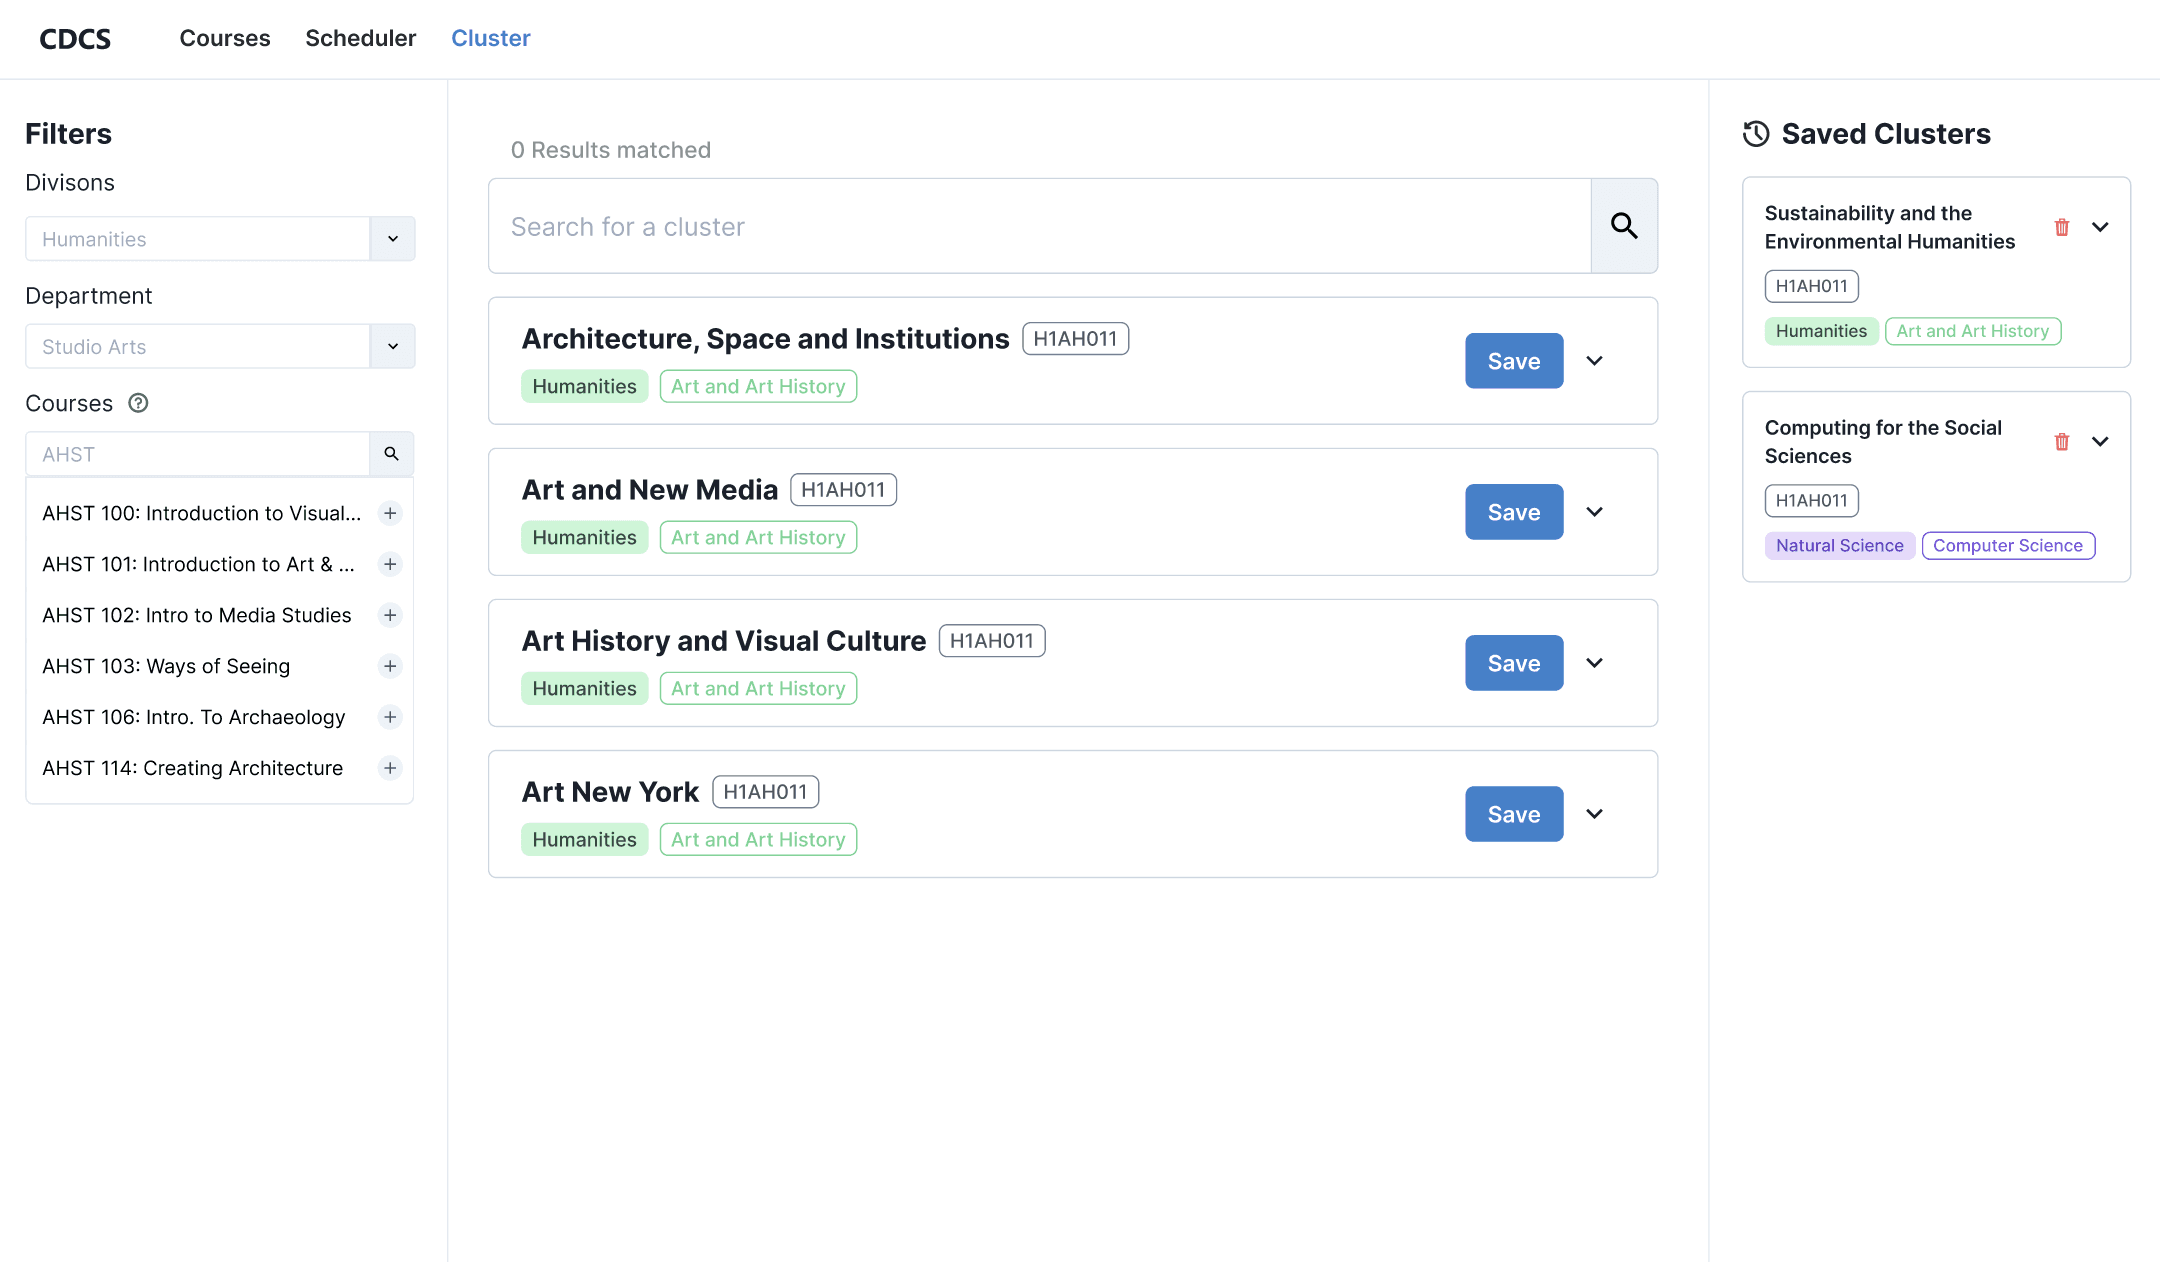
Task: Open the Divisions Humanities dropdown
Action: click(x=392, y=239)
